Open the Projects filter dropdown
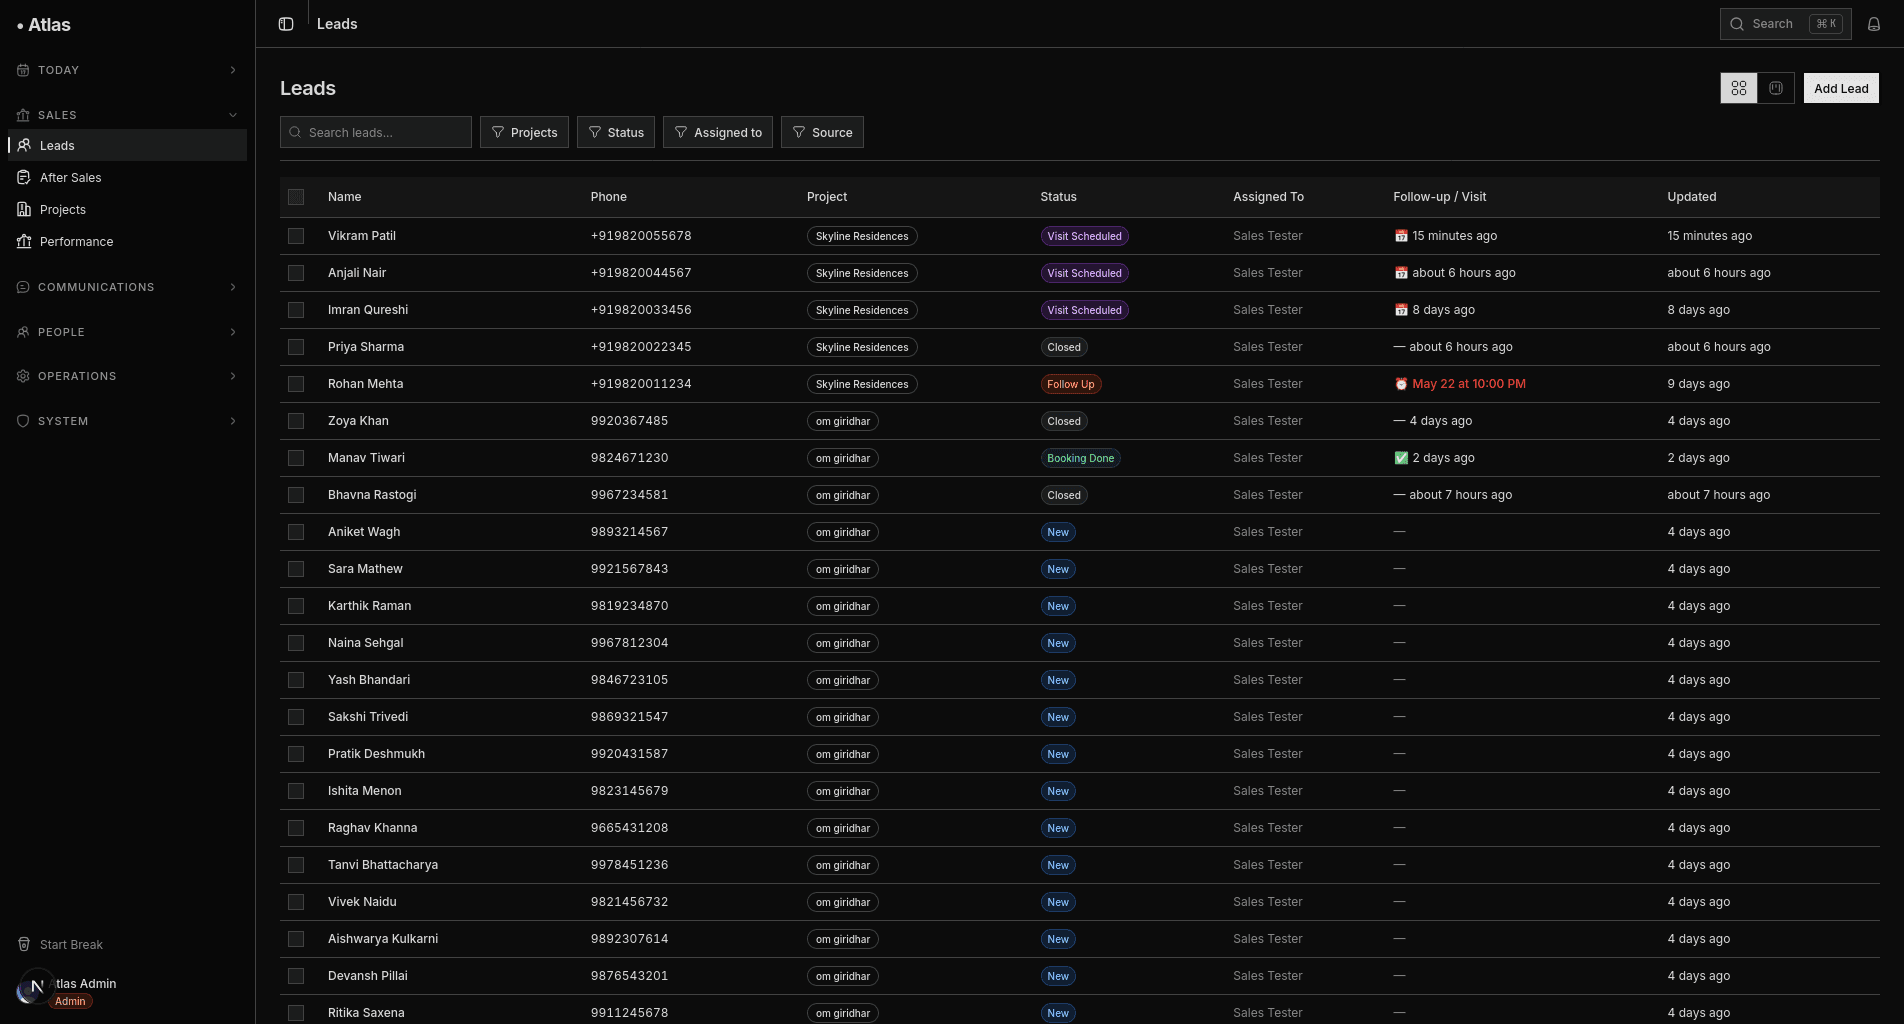This screenshot has width=1904, height=1024. click(x=524, y=132)
